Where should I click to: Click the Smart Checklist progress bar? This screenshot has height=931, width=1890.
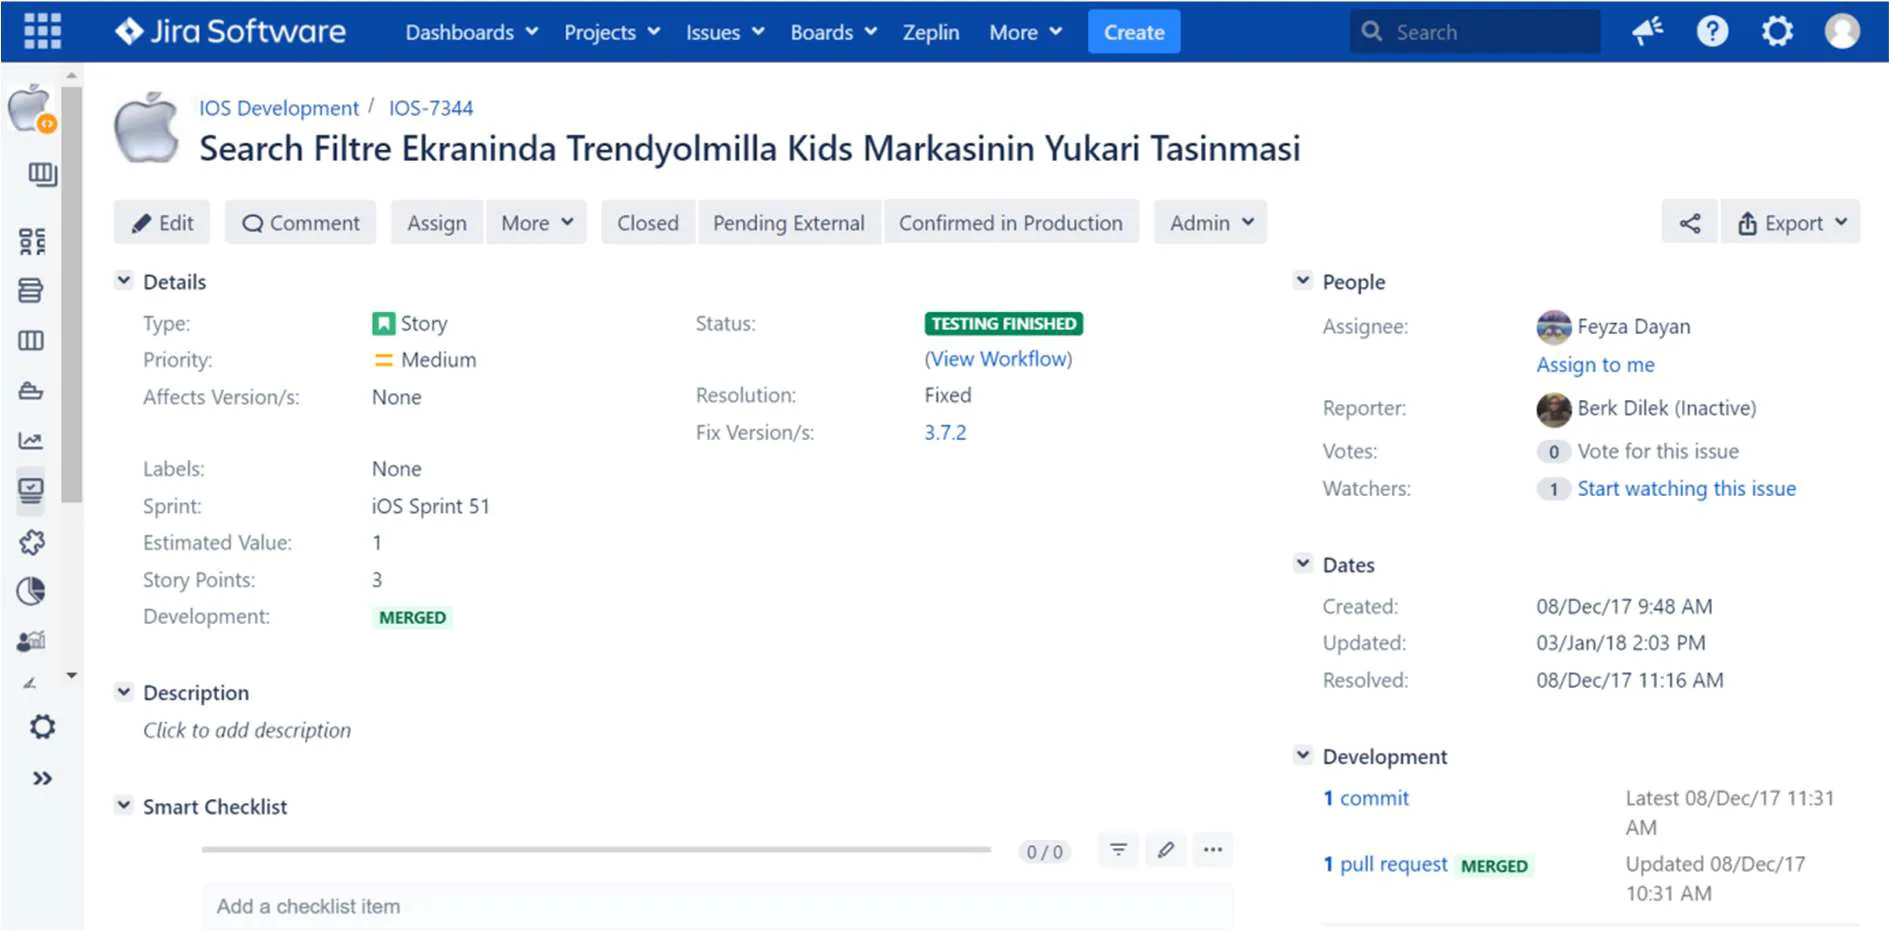(x=596, y=850)
